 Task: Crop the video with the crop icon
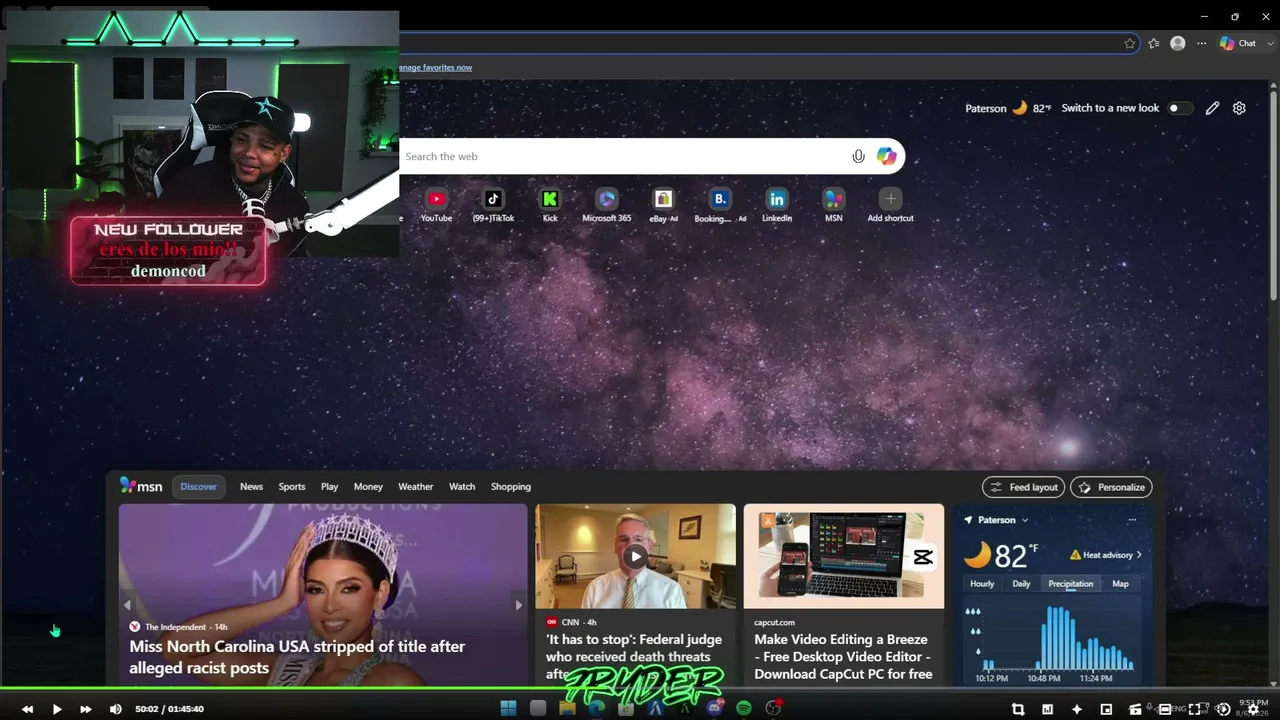point(1018,709)
